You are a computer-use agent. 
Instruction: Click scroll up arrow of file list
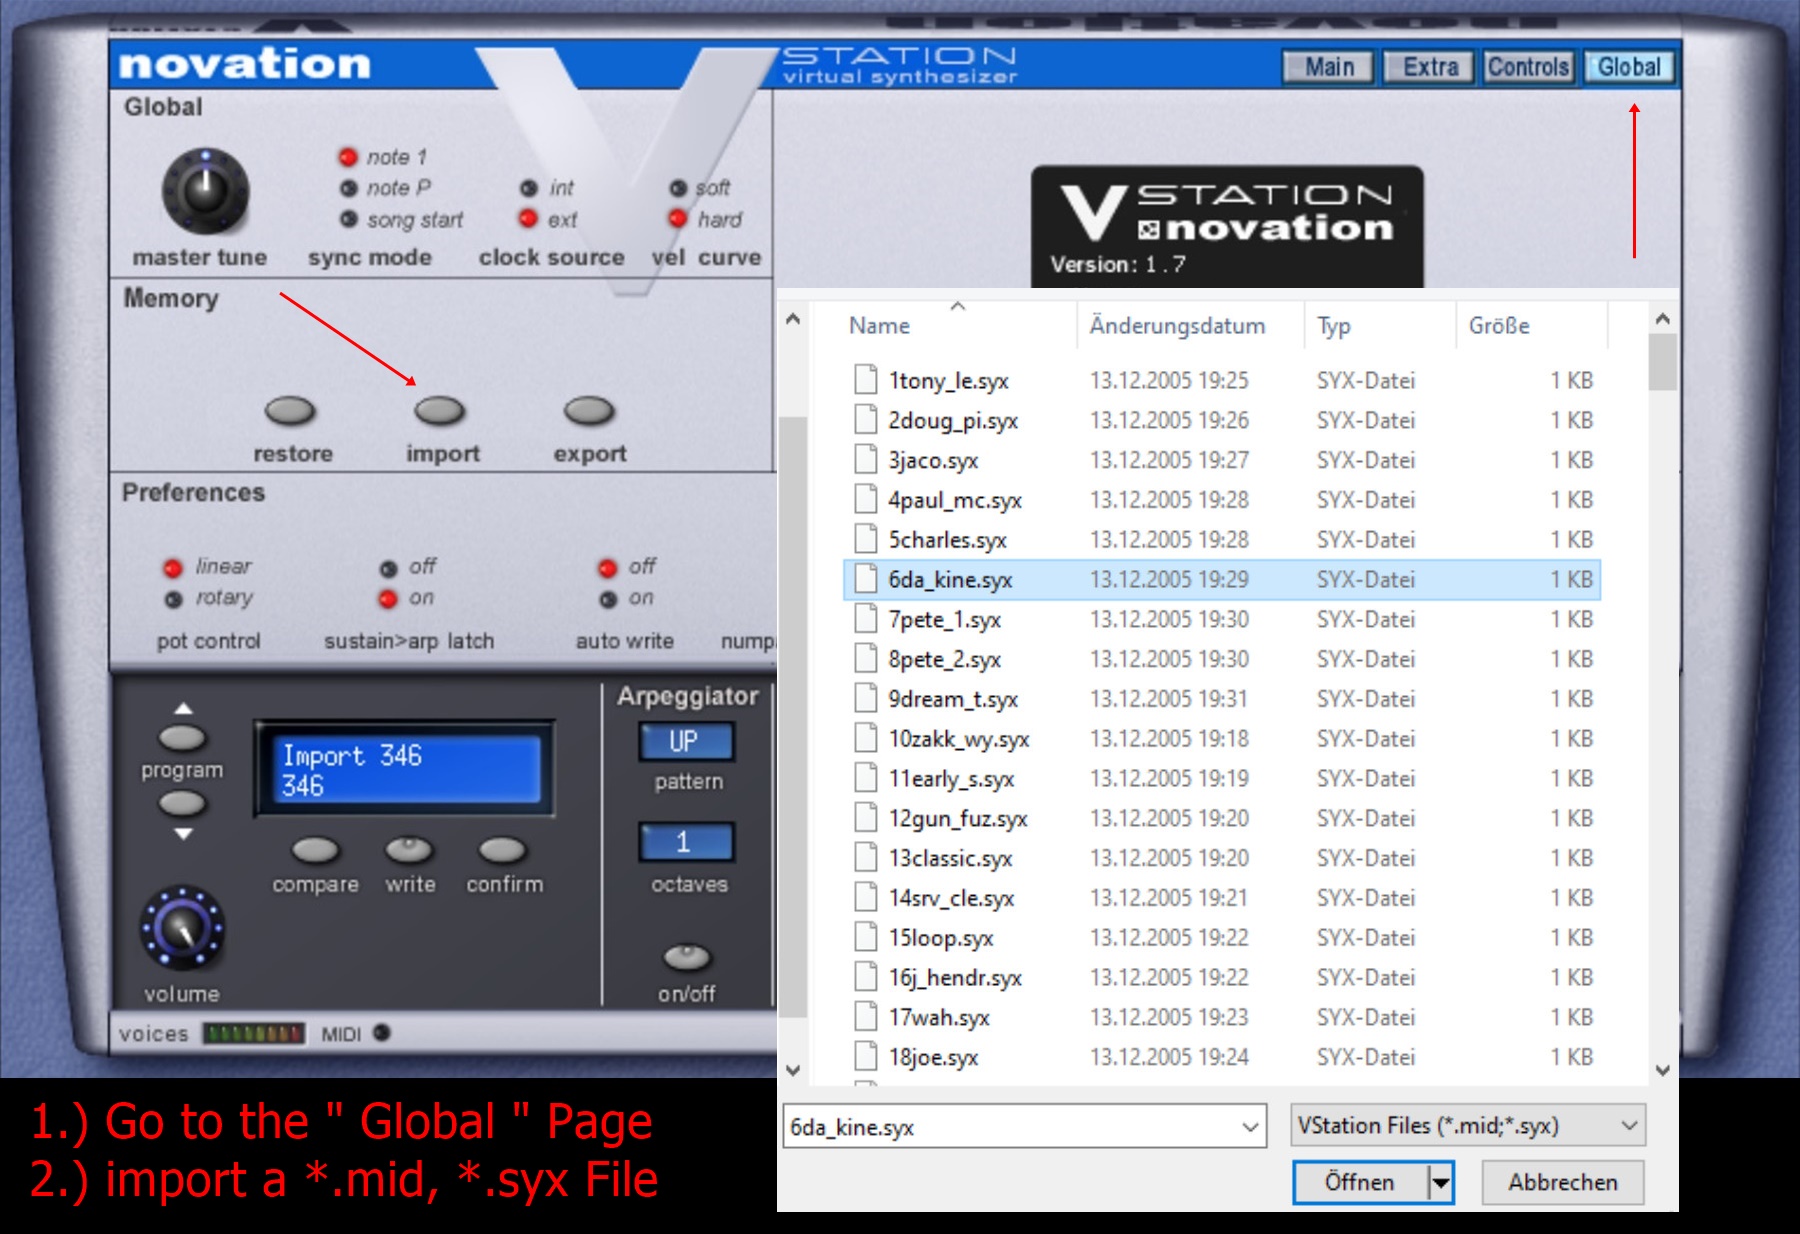[x=1662, y=319]
